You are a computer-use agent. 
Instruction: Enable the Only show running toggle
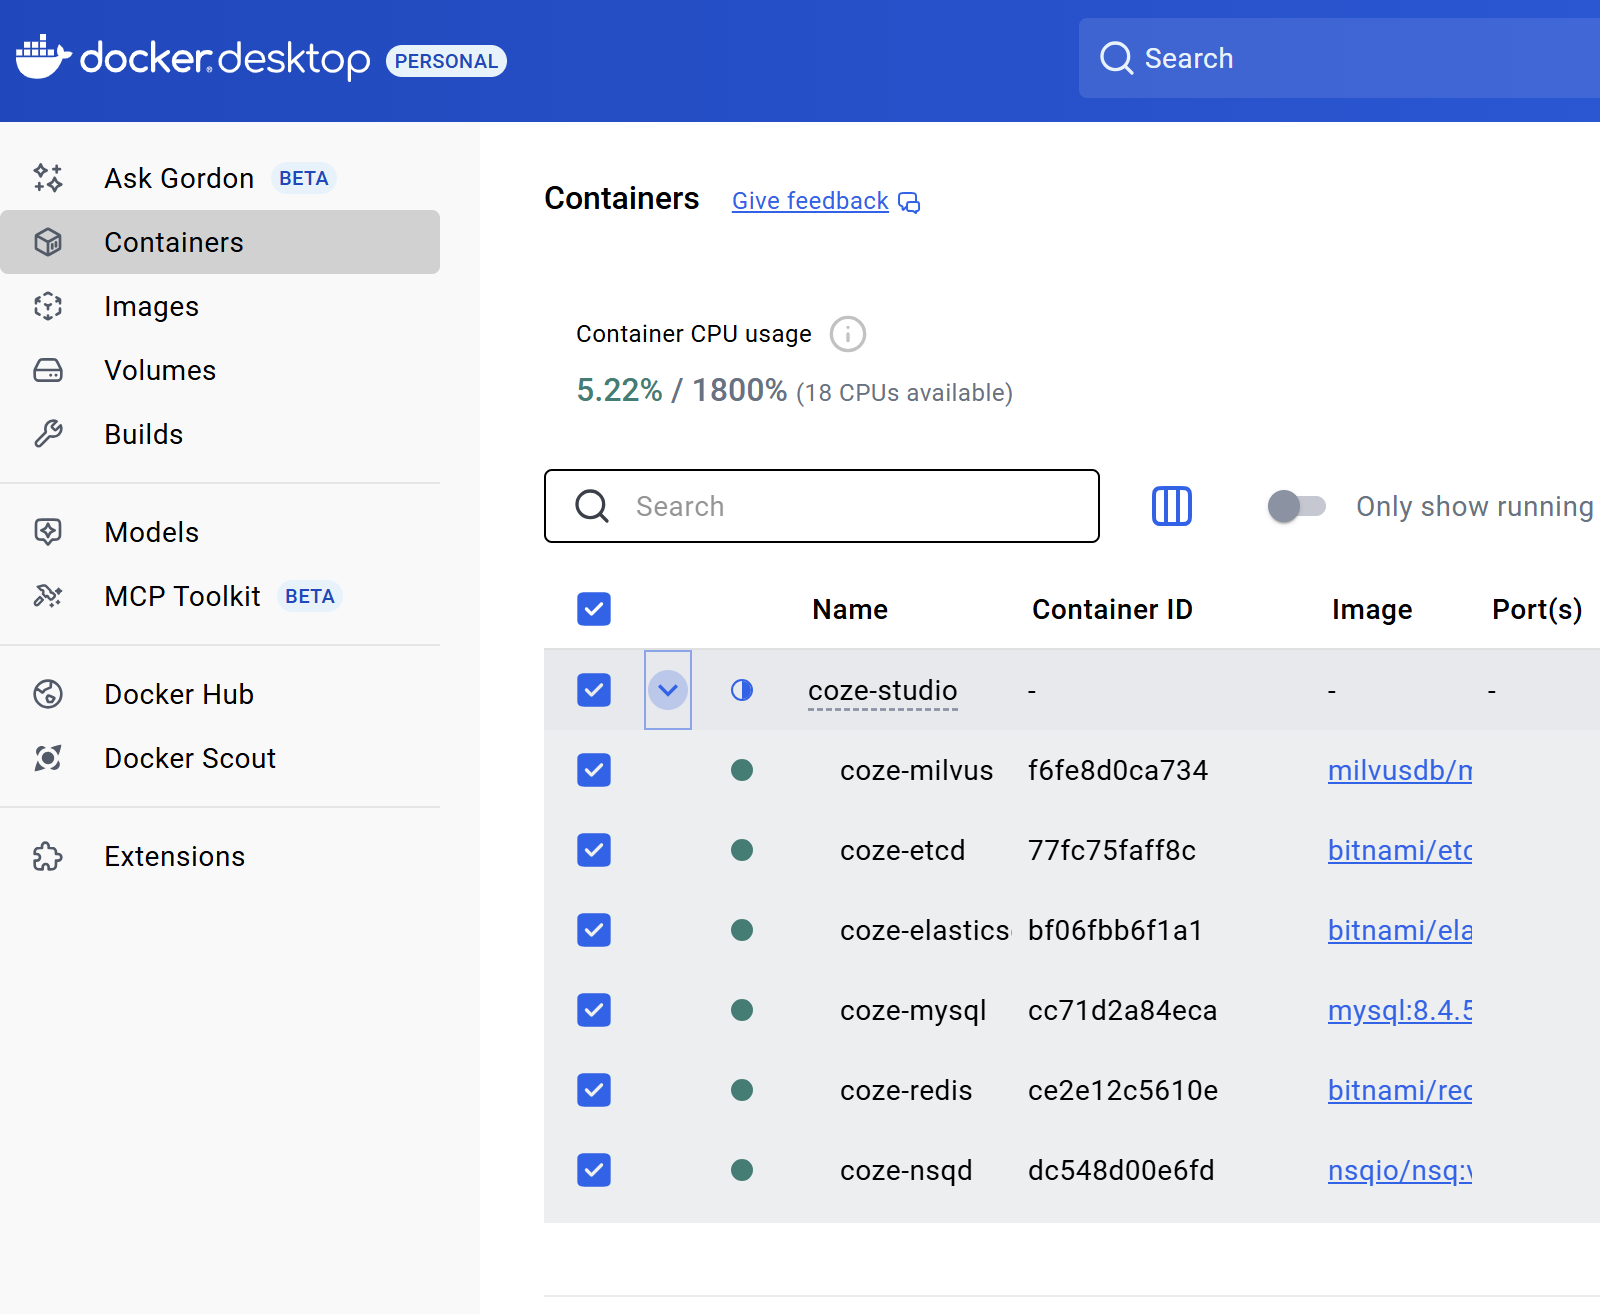pos(1296,506)
